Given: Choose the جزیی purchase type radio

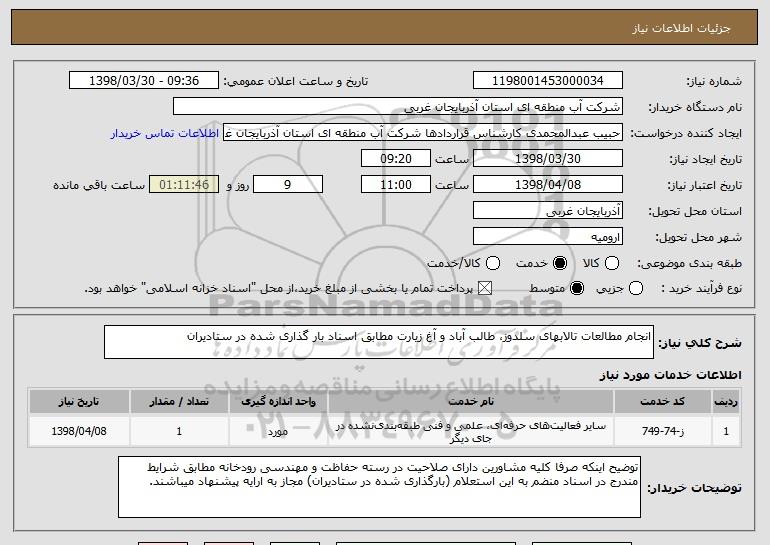Looking at the screenshot, I should 636,288.
